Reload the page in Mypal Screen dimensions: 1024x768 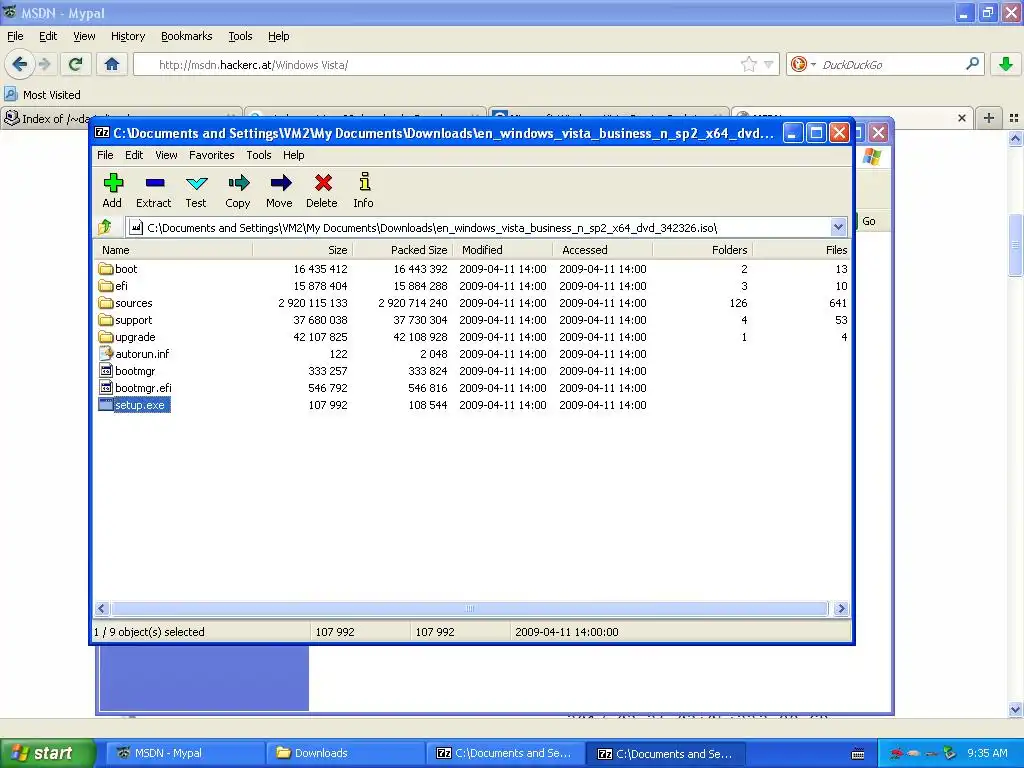tap(75, 64)
